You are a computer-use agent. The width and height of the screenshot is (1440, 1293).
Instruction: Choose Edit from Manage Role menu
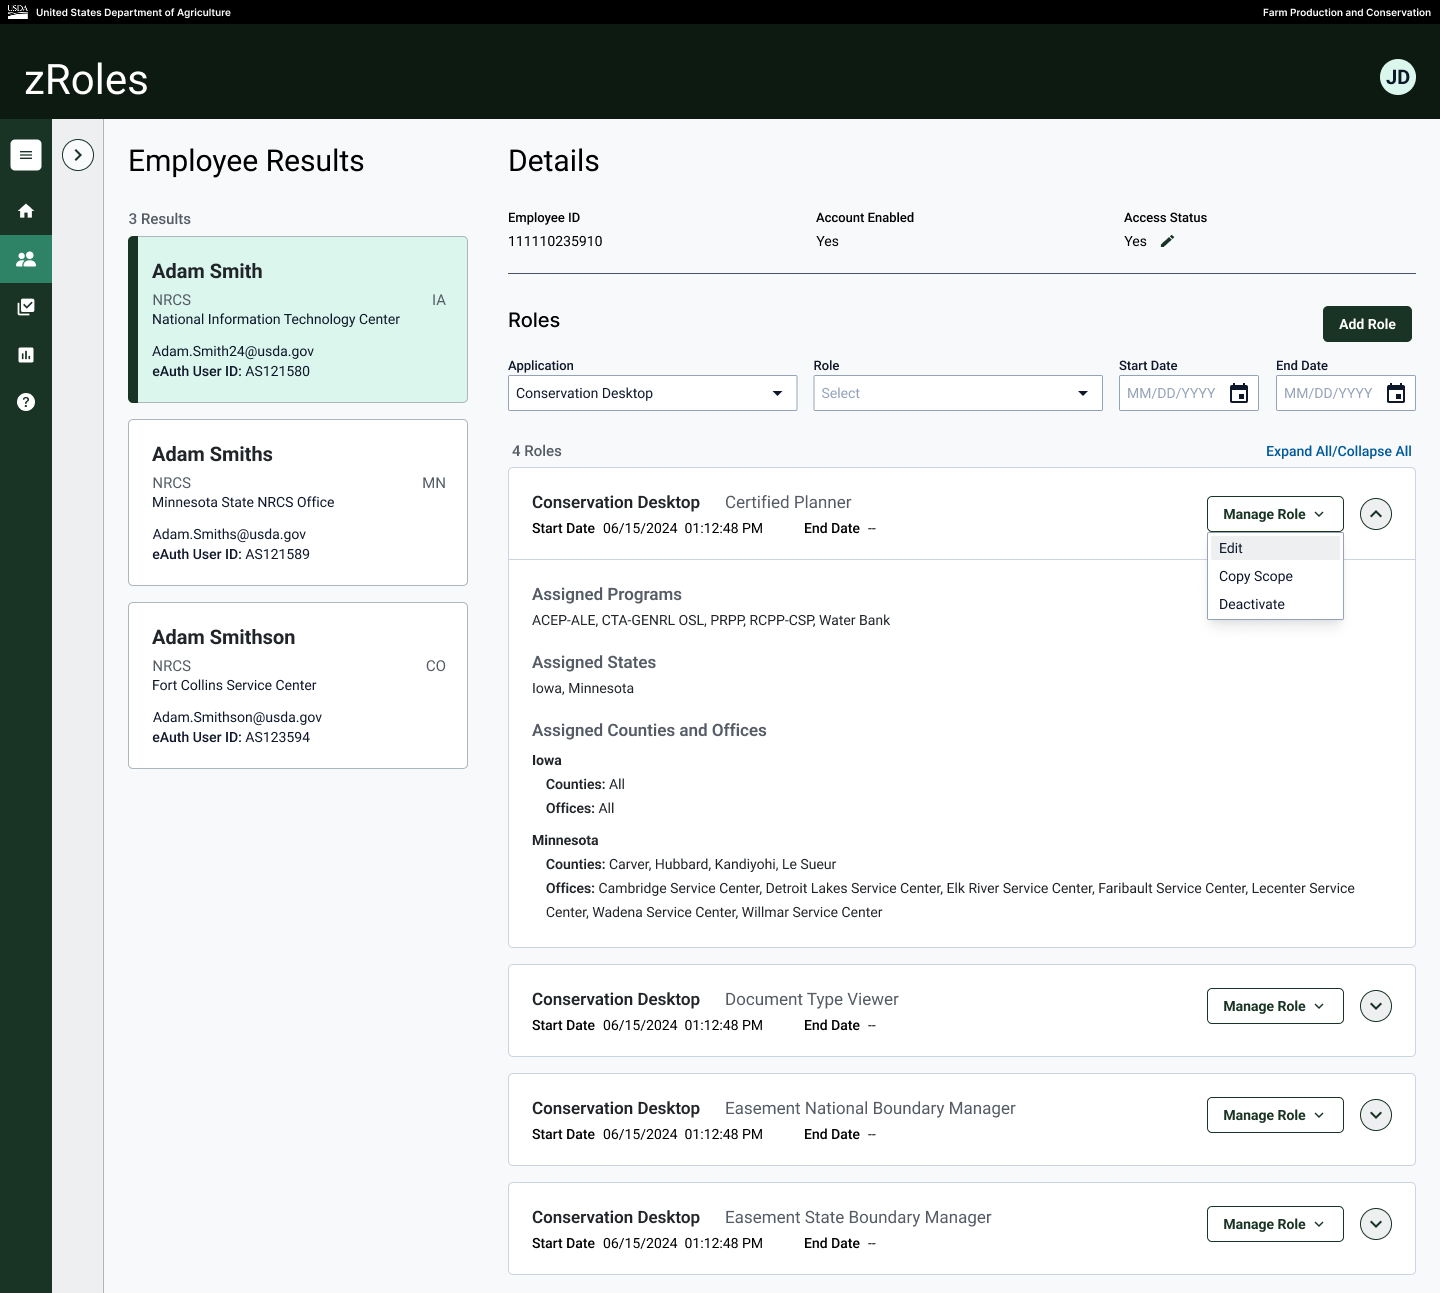(x=1275, y=548)
